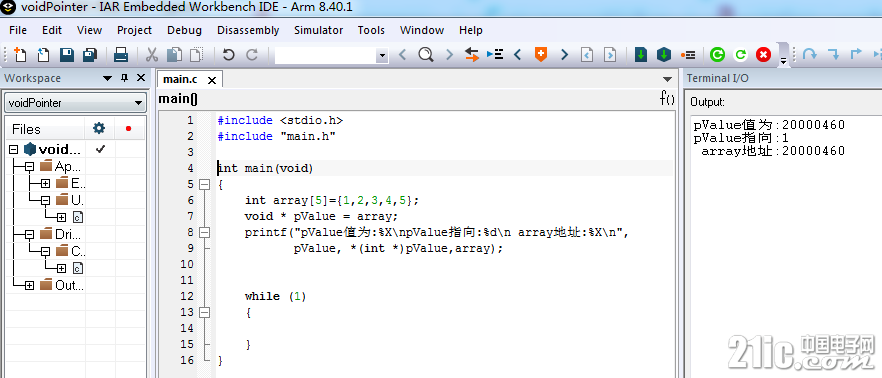Open the Debug menu
The width and height of the screenshot is (882, 378).
tap(184, 30)
